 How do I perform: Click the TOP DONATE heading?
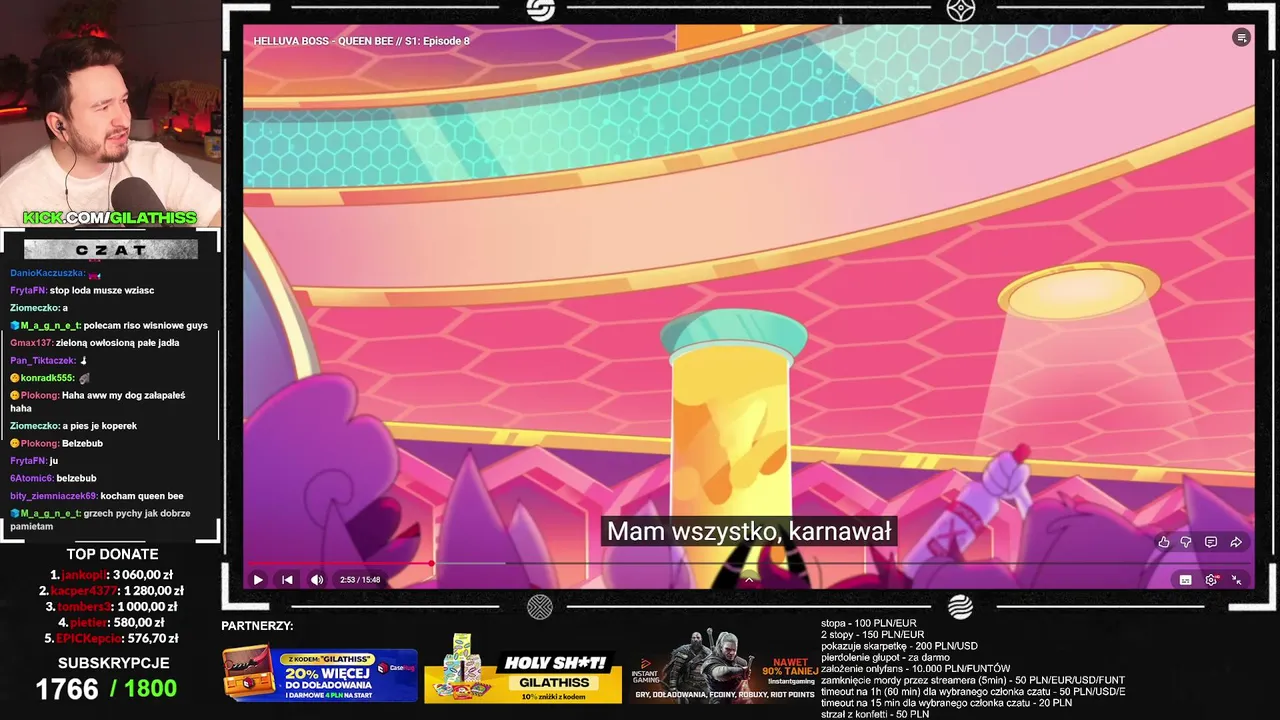point(112,554)
